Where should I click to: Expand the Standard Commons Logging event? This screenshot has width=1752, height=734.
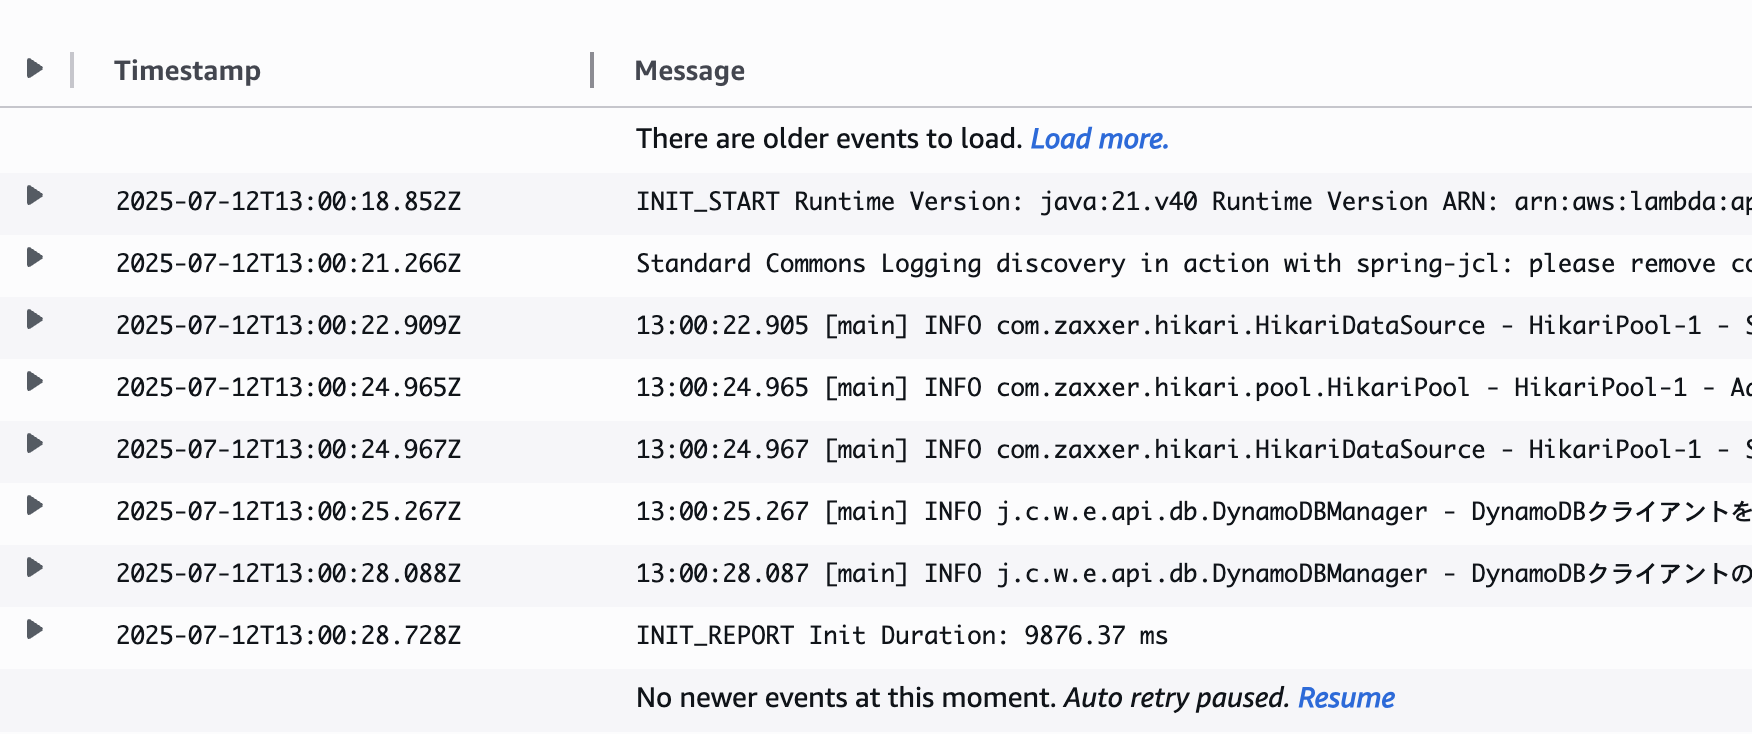(x=35, y=258)
